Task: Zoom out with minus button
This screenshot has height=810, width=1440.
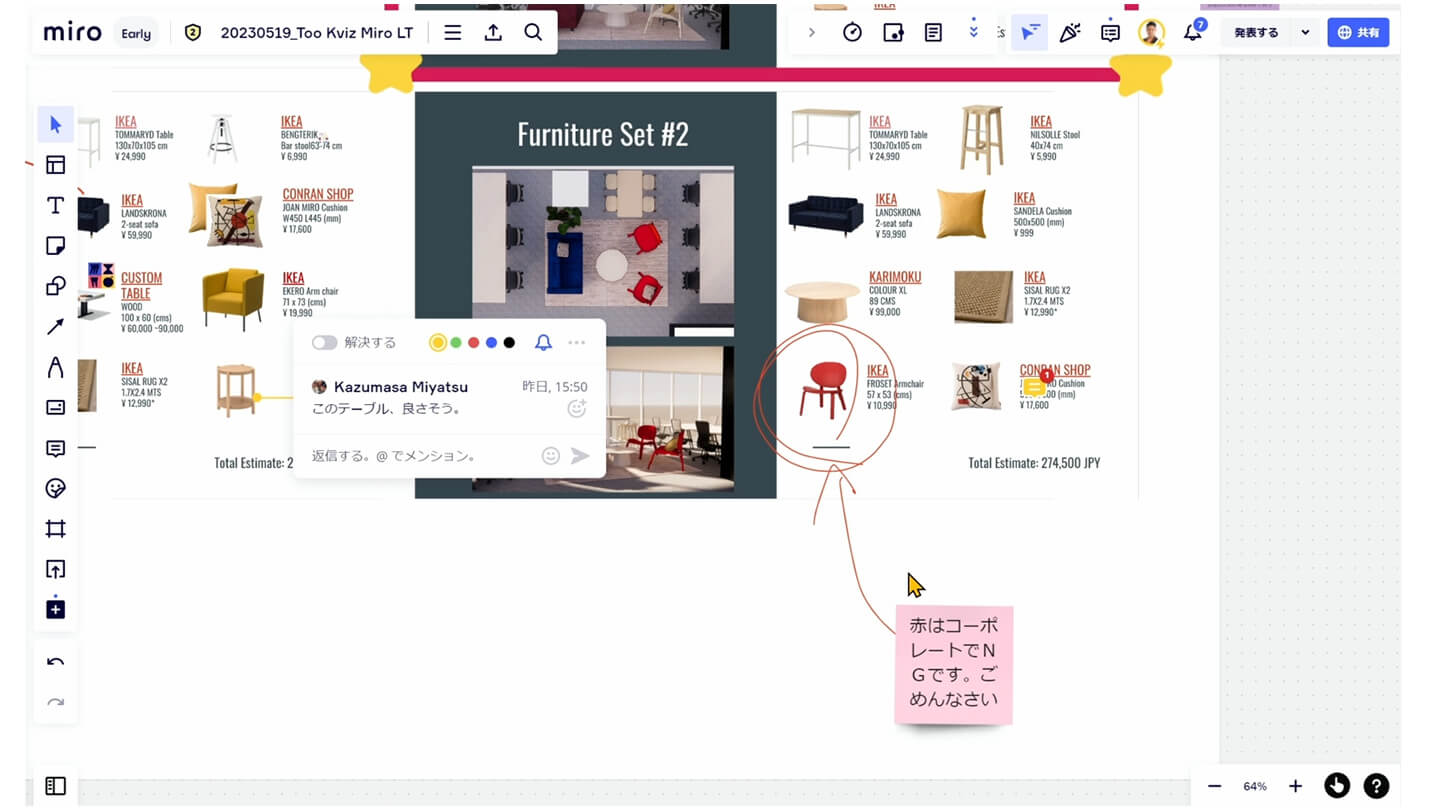Action: pyautogui.click(x=1214, y=786)
